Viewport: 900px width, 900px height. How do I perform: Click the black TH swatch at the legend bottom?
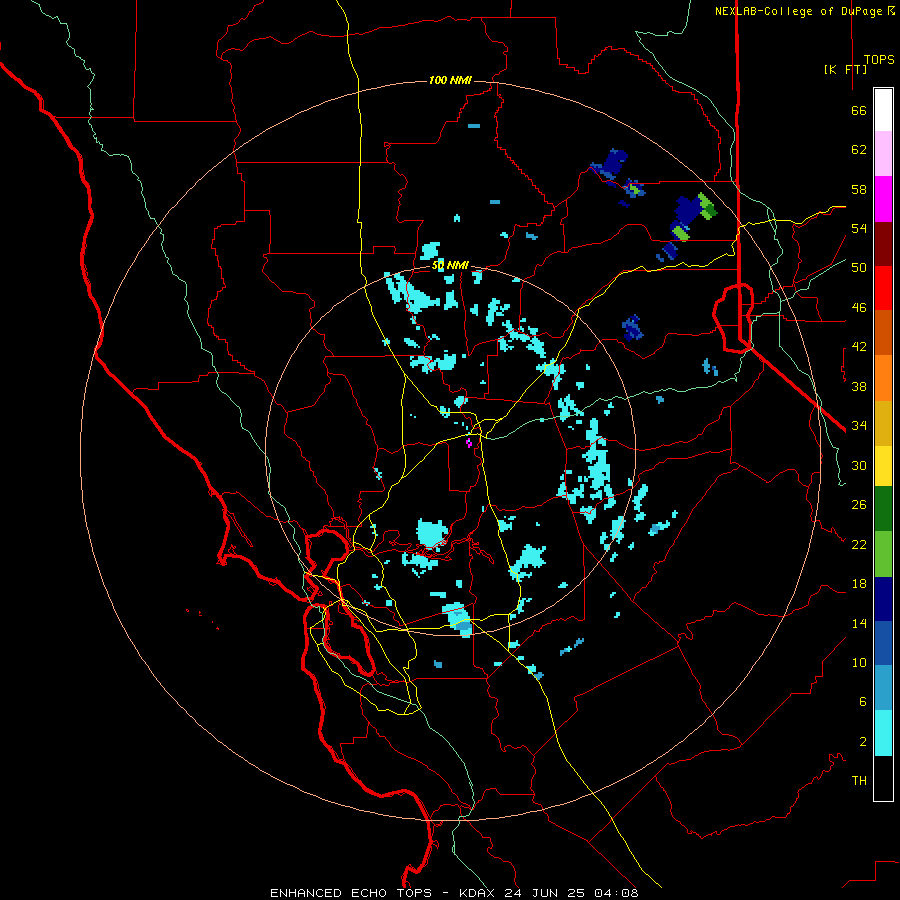tap(883, 778)
